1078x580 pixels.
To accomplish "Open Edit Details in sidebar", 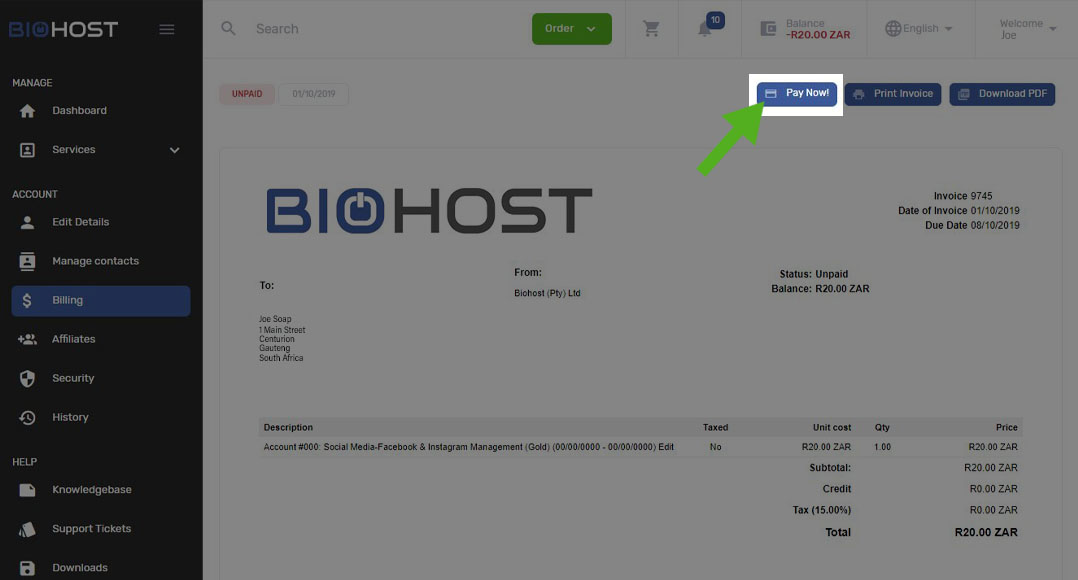I will click(x=80, y=222).
